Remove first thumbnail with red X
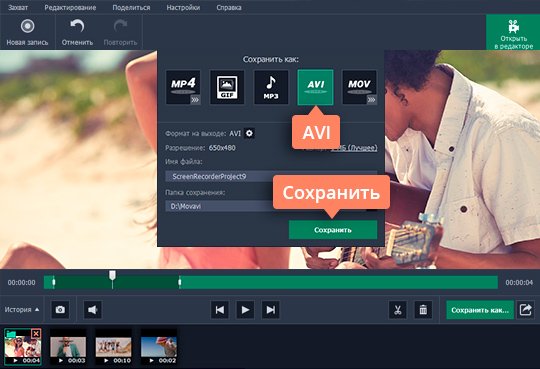This screenshot has width=540, height=369. pos(36,333)
